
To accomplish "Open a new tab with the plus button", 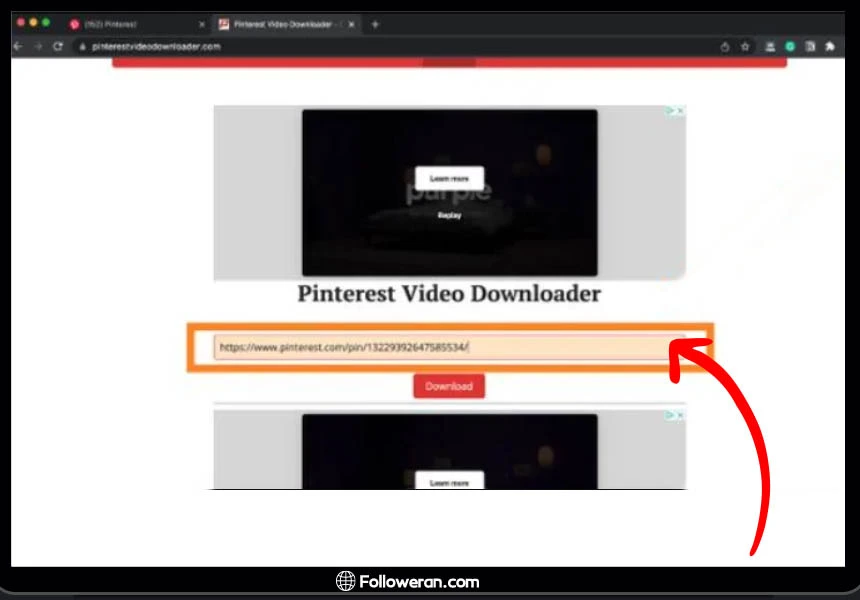I will (375, 24).
